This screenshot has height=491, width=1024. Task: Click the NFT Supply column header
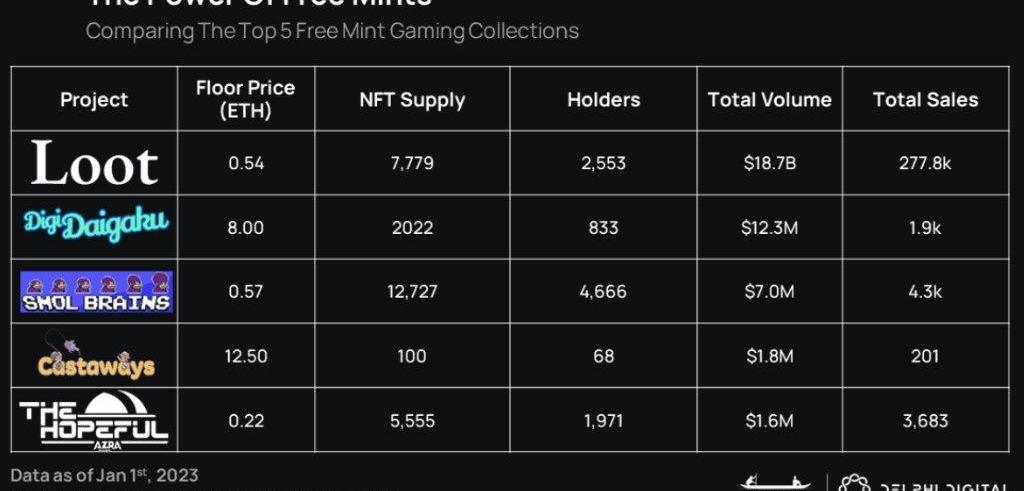pos(412,99)
